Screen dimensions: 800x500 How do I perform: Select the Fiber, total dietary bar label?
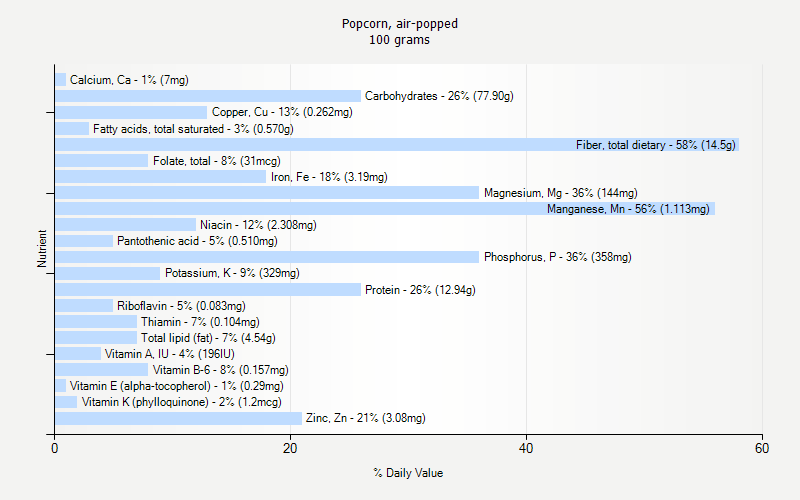655,145
